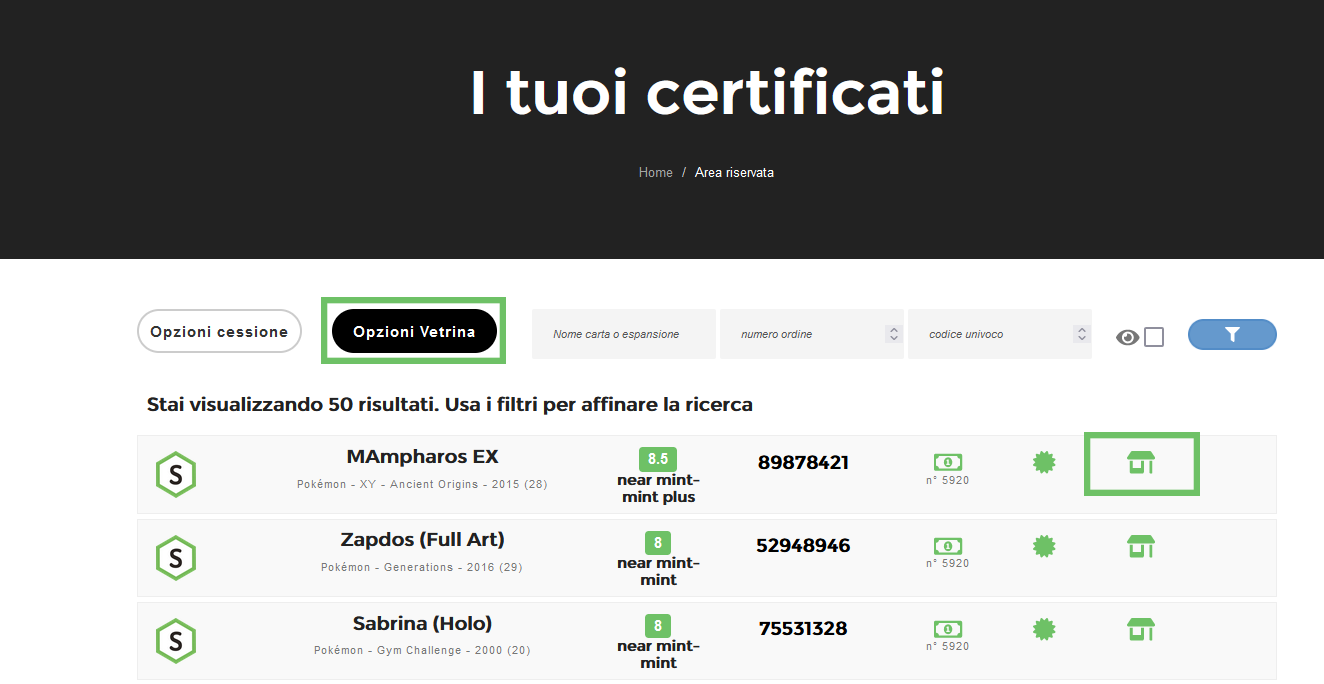Select the Zapdos (Full Art) card title
The width and height of the screenshot is (1324, 684).
[x=422, y=540]
